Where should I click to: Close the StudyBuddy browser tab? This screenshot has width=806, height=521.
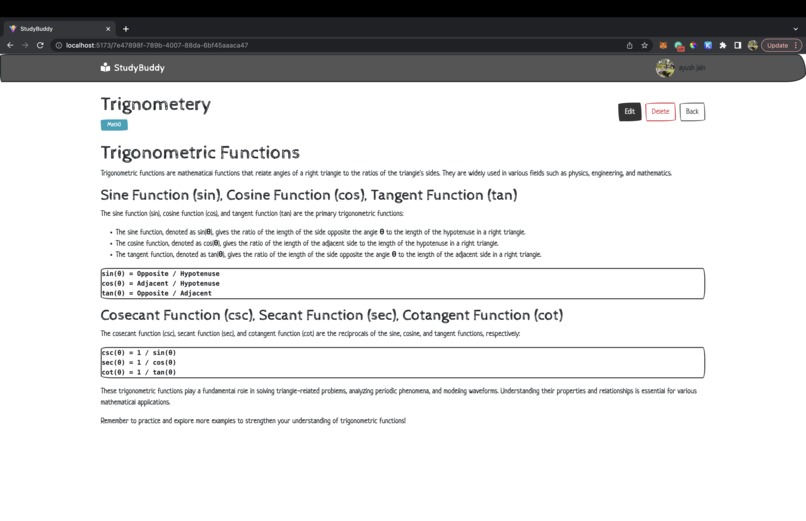tap(108, 29)
